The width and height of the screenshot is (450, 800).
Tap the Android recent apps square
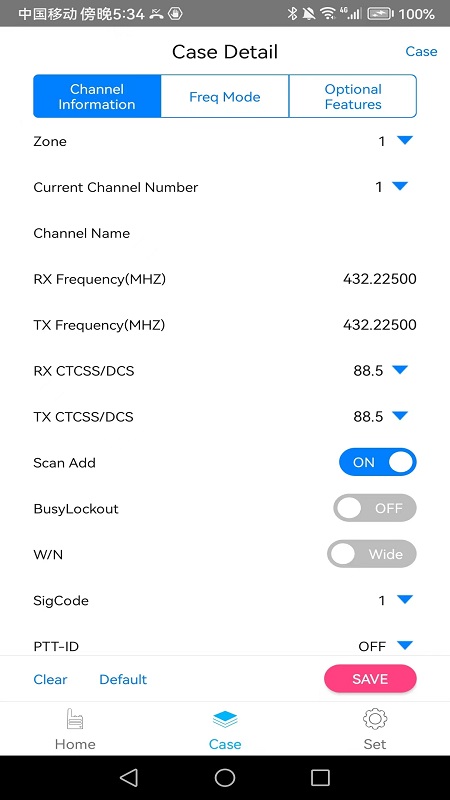click(320, 778)
